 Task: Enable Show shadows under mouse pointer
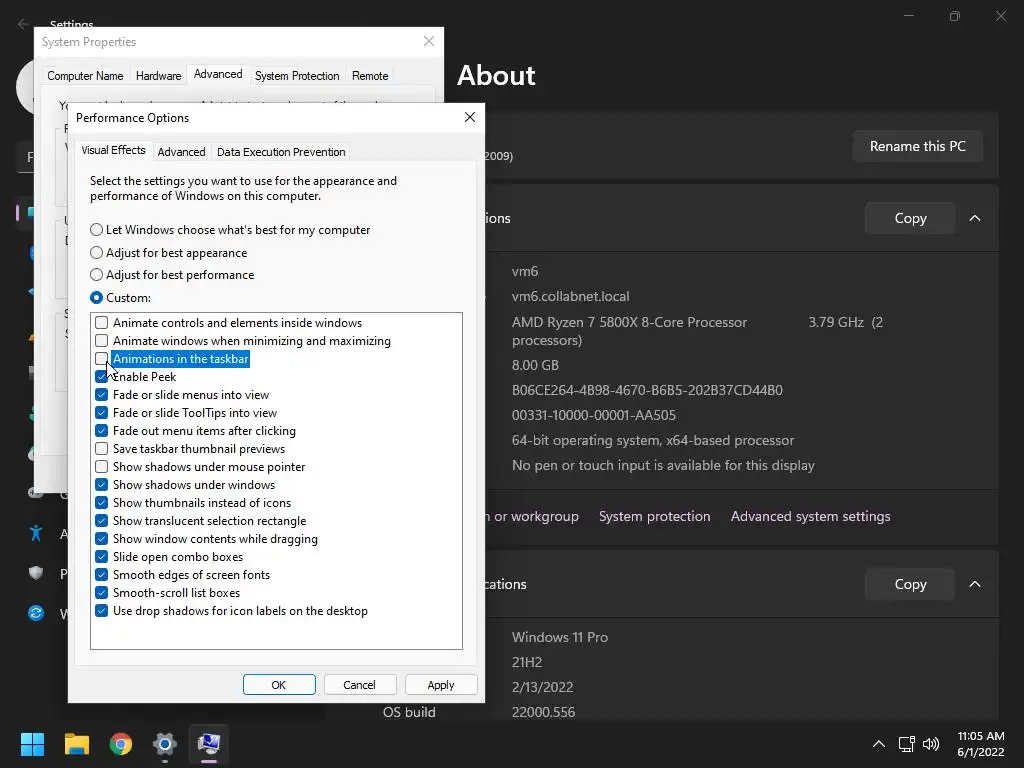coord(101,467)
